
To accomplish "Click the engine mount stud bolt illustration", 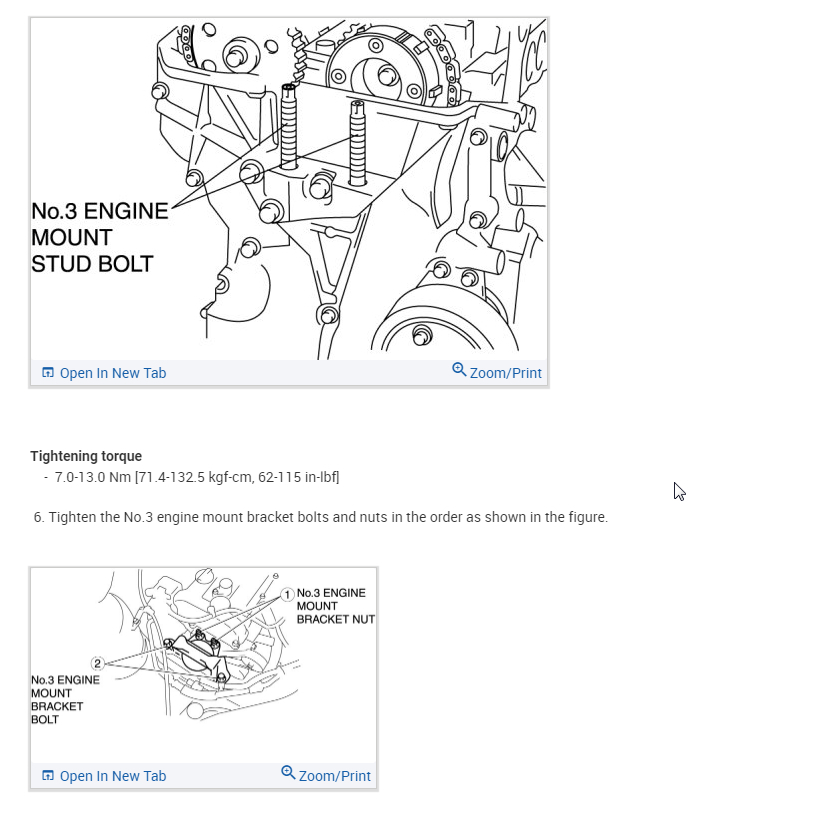I will (x=289, y=189).
